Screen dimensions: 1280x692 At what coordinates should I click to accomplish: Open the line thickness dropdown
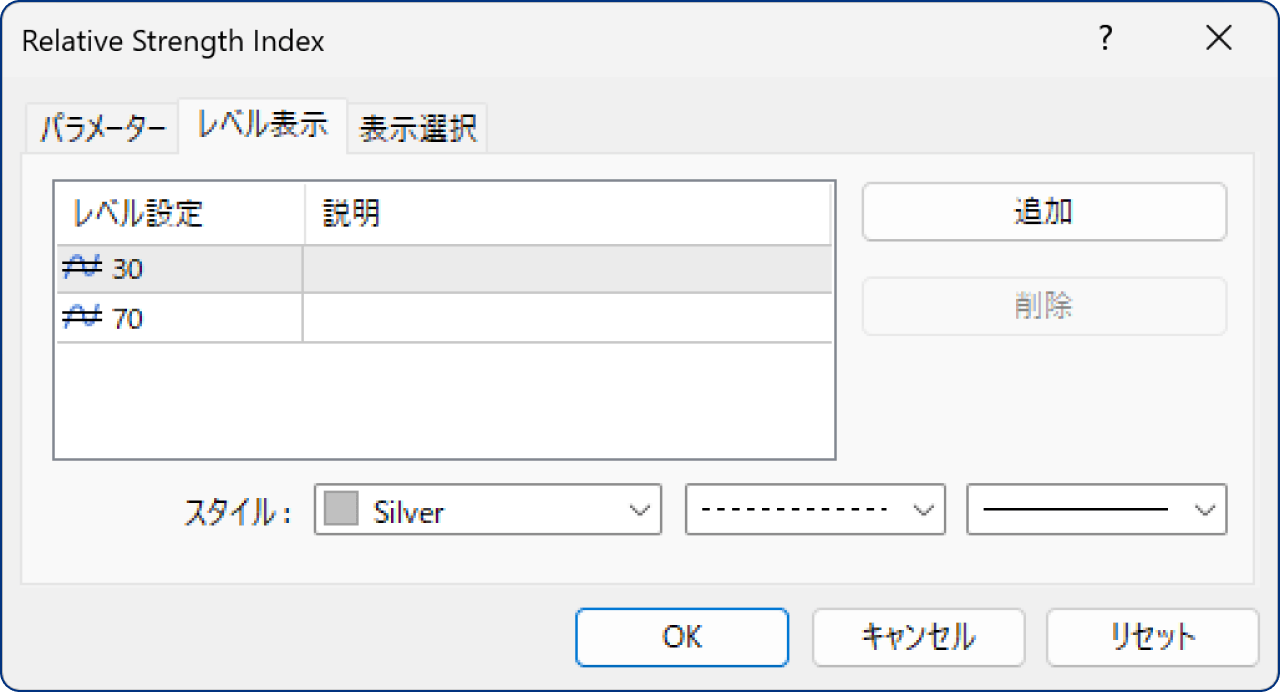tap(1096, 510)
